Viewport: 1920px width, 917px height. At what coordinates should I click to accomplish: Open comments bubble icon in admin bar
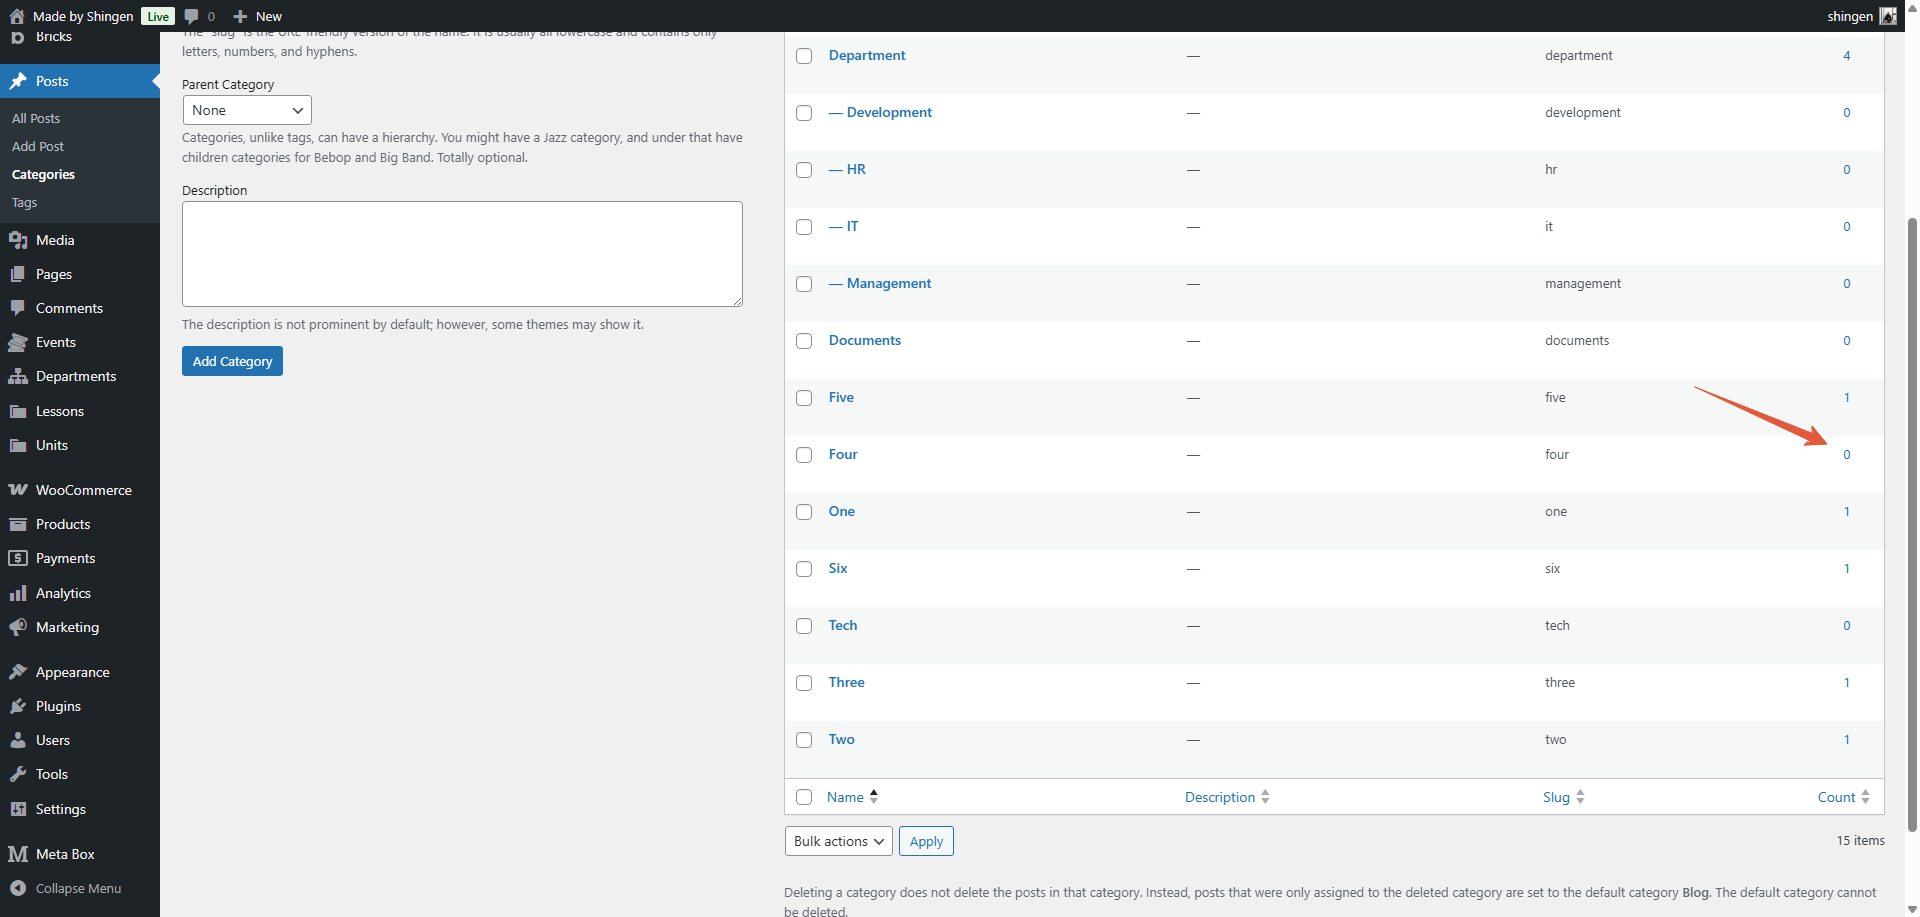[x=192, y=16]
